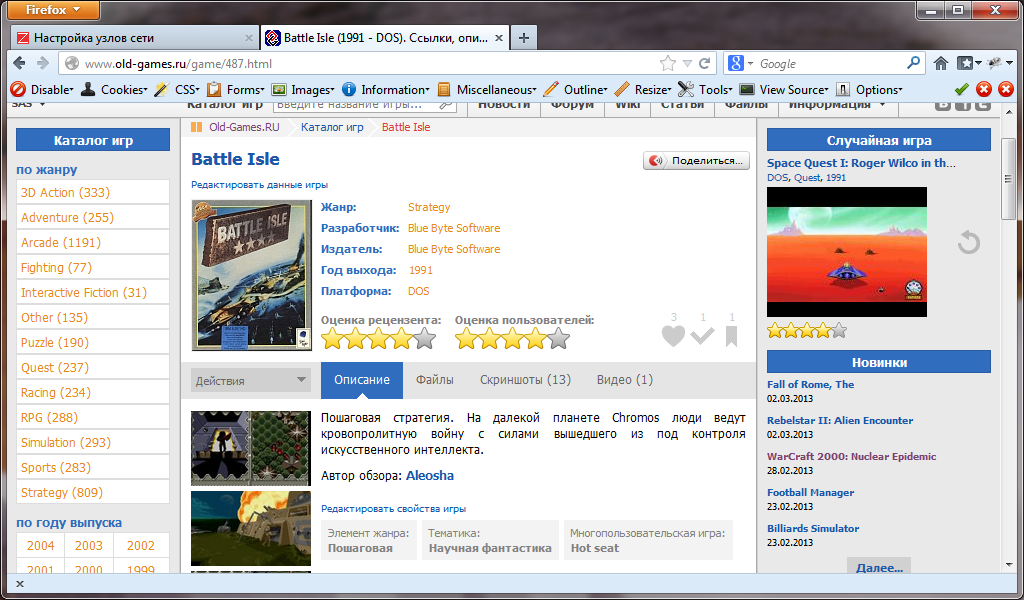The height and width of the screenshot is (600, 1024).
Task: Open Space Quest I random game link
Action: coord(861,163)
